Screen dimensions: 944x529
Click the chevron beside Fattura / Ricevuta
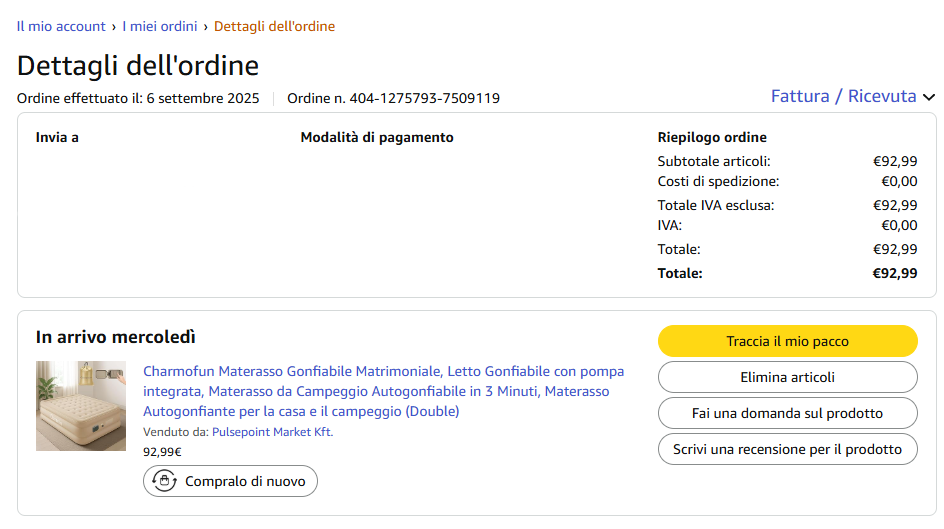point(929,98)
